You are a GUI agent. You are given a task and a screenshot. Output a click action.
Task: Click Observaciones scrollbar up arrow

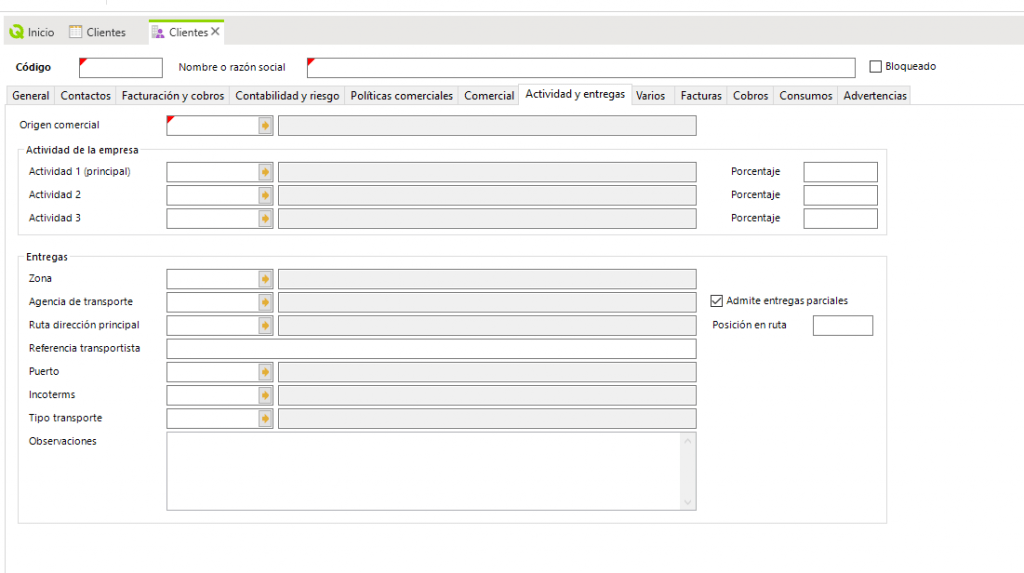(x=688, y=441)
